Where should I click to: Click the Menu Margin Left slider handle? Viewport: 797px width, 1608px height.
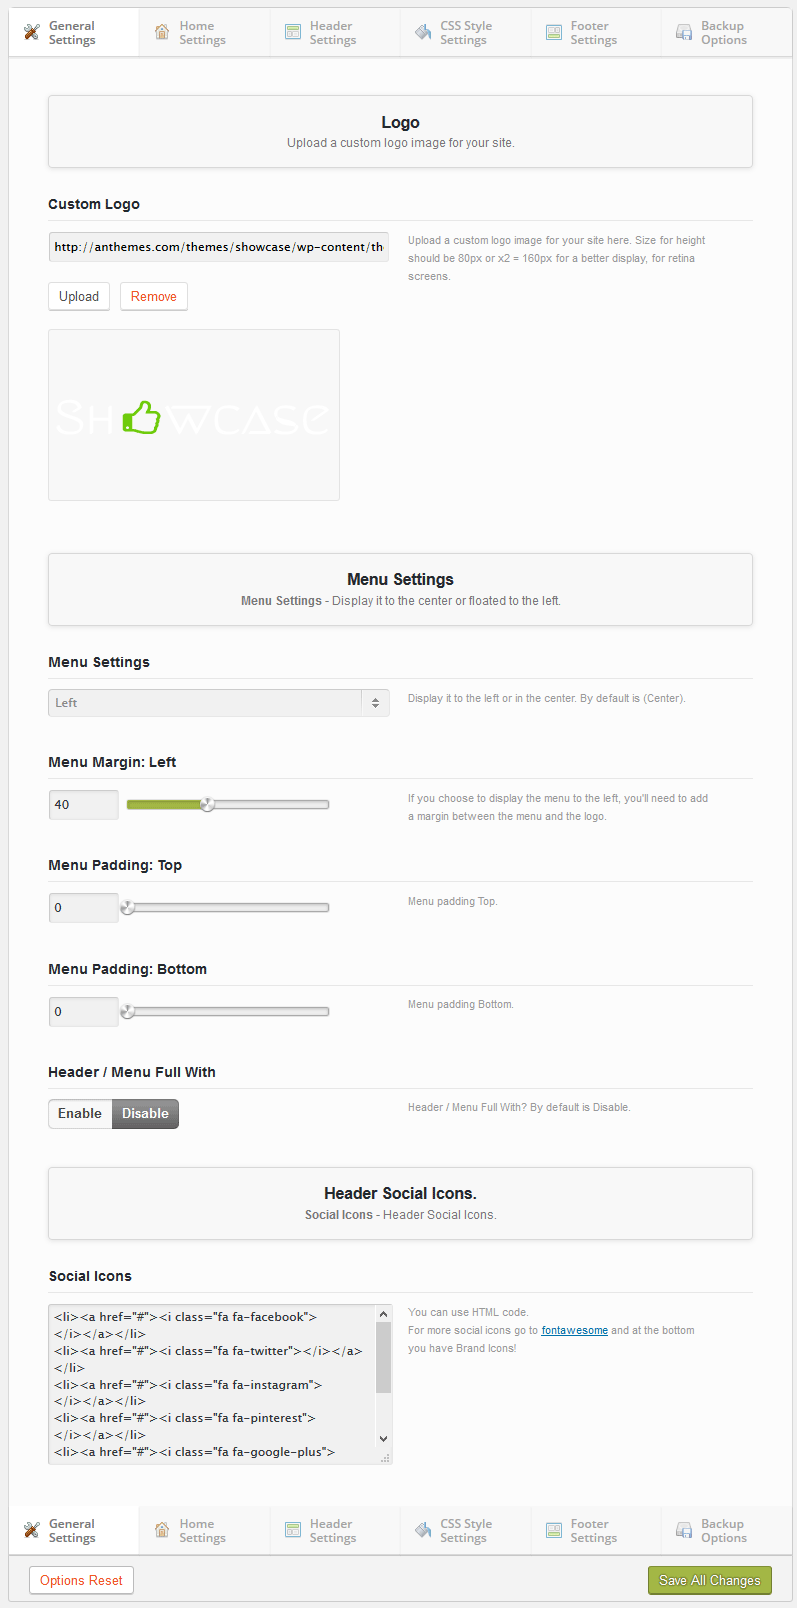(207, 804)
